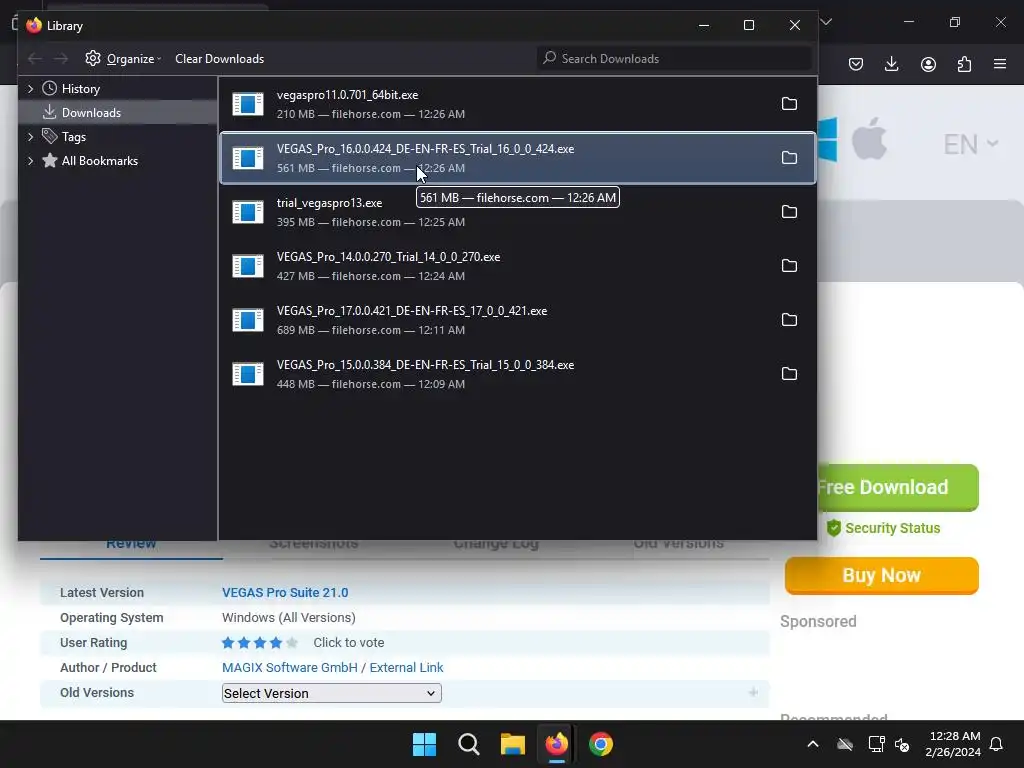This screenshot has height=768, width=1024.
Task: Open containing folder for vegaspro11.0.701_64bit.exe
Action: [789, 104]
